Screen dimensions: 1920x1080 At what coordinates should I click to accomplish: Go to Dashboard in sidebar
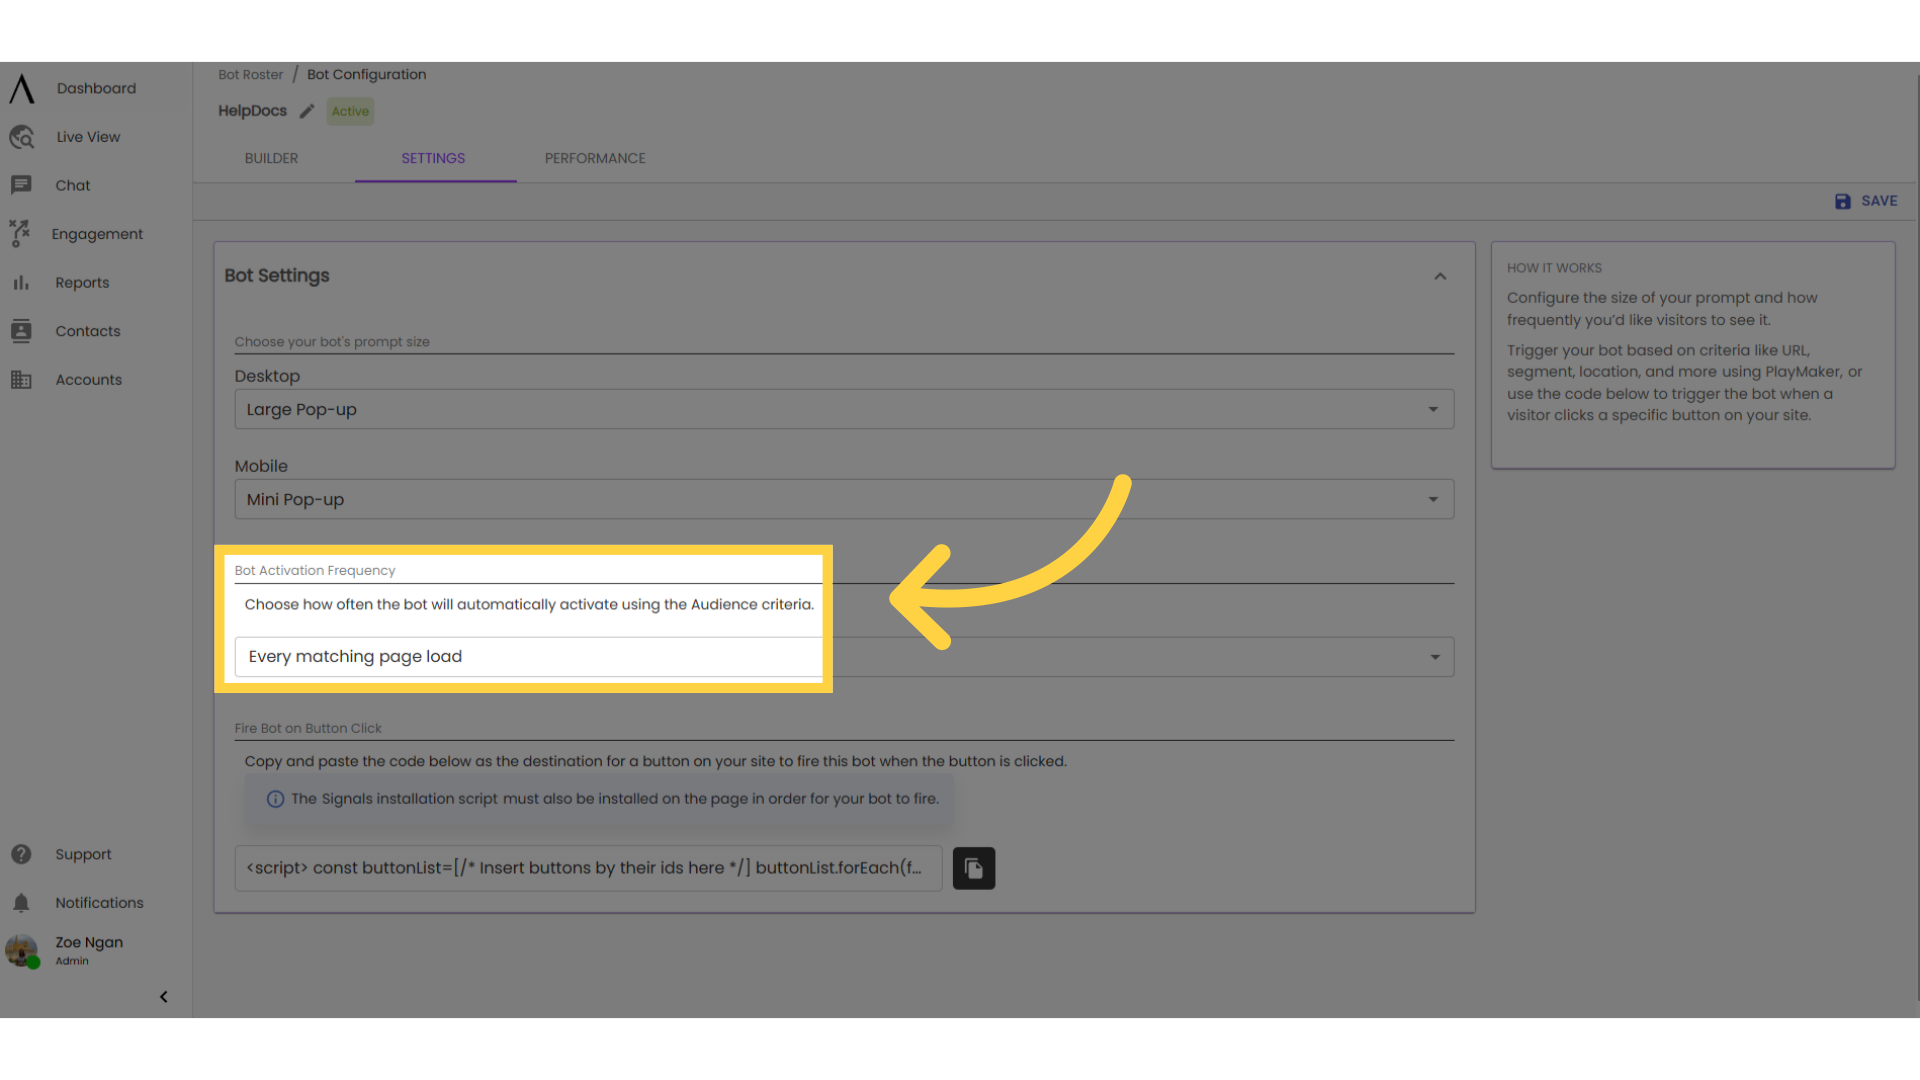96,88
